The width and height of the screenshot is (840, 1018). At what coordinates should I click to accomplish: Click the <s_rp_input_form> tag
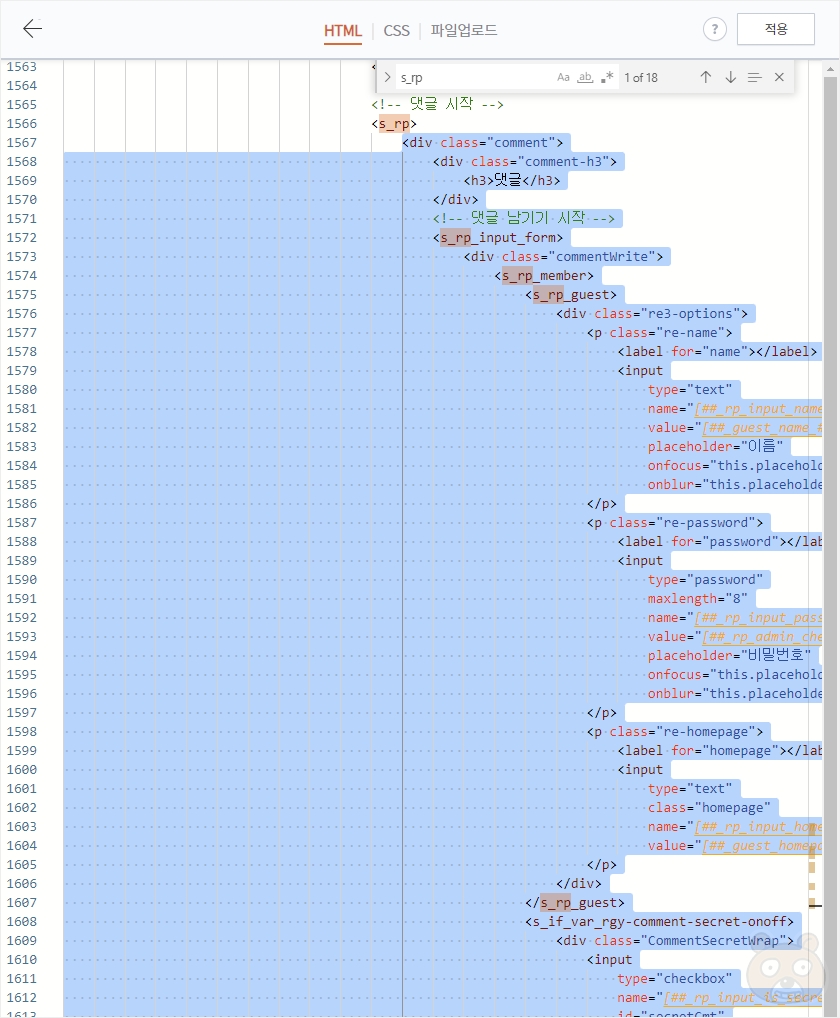point(498,238)
